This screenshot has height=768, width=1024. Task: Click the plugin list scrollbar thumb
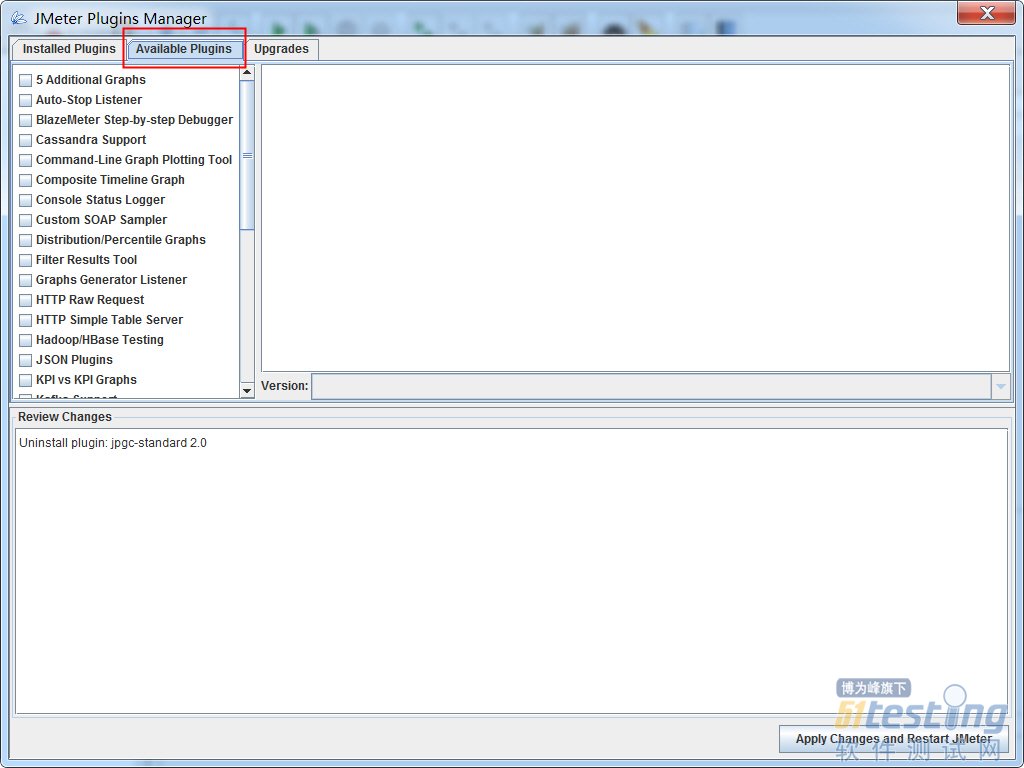(247, 155)
